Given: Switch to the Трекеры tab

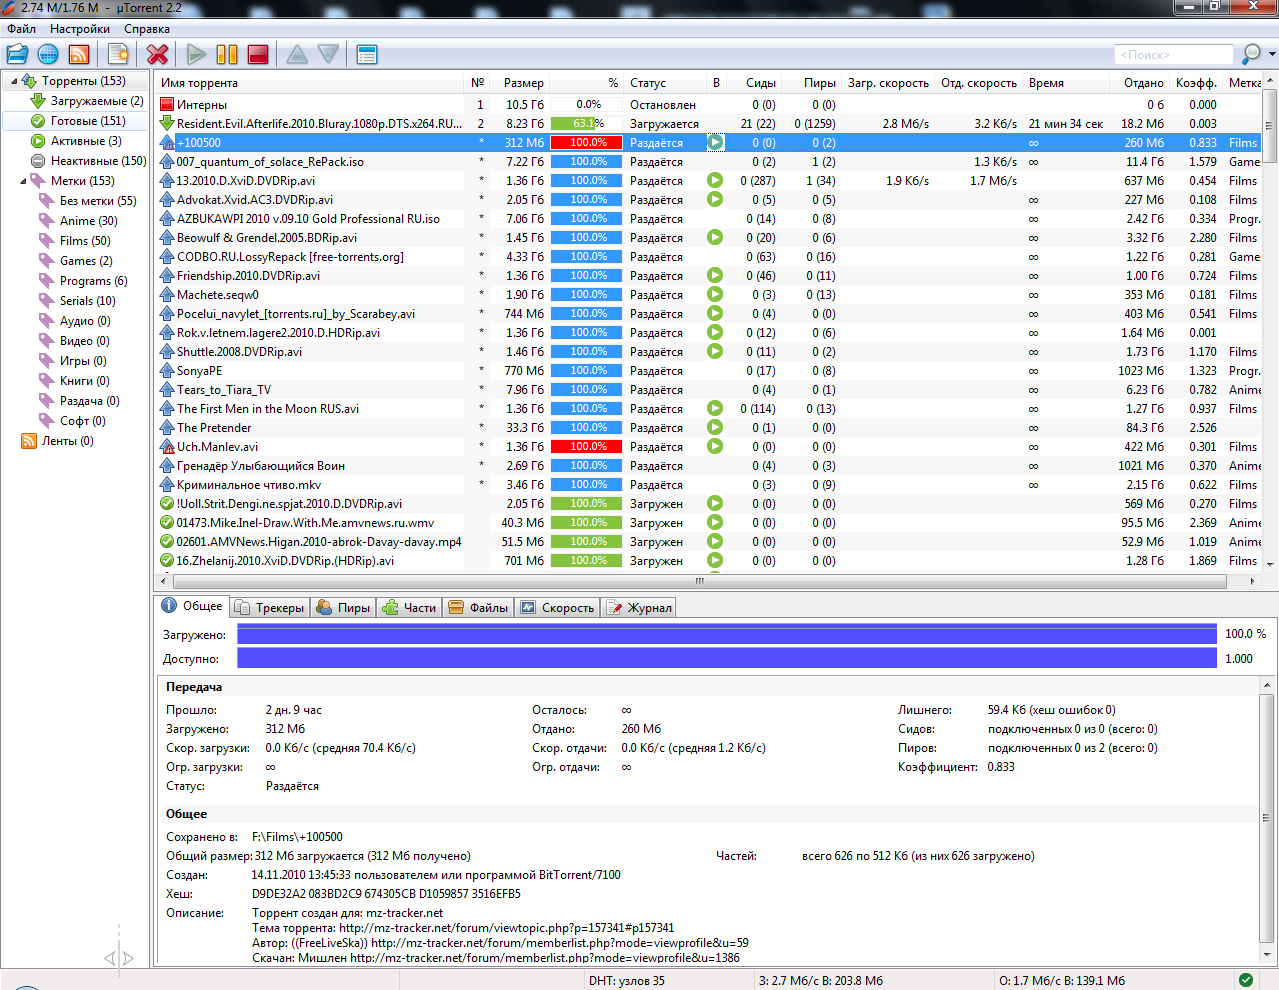Looking at the screenshot, I should (x=269, y=607).
